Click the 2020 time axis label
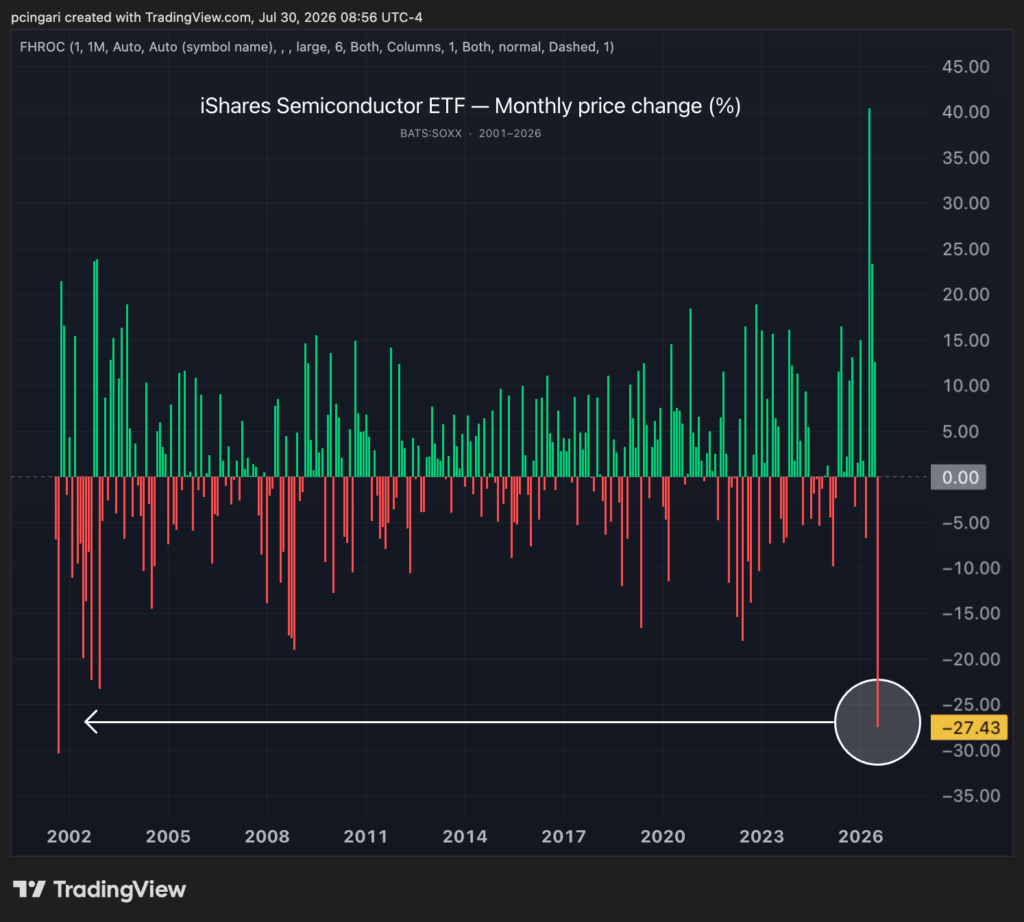 pyautogui.click(x=663, y=836)
